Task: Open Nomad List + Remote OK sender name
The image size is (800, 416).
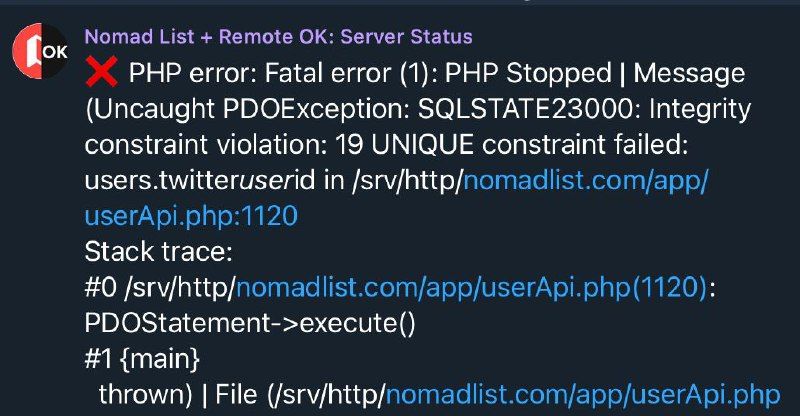Action: [279, 37]
